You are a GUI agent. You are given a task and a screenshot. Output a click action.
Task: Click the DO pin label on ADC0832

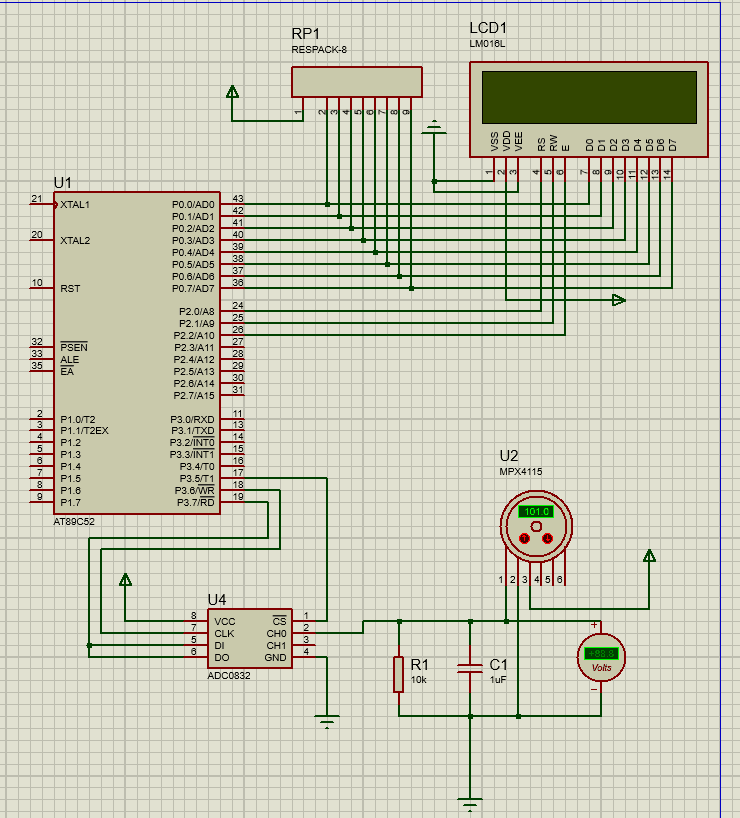pos(222,657)
